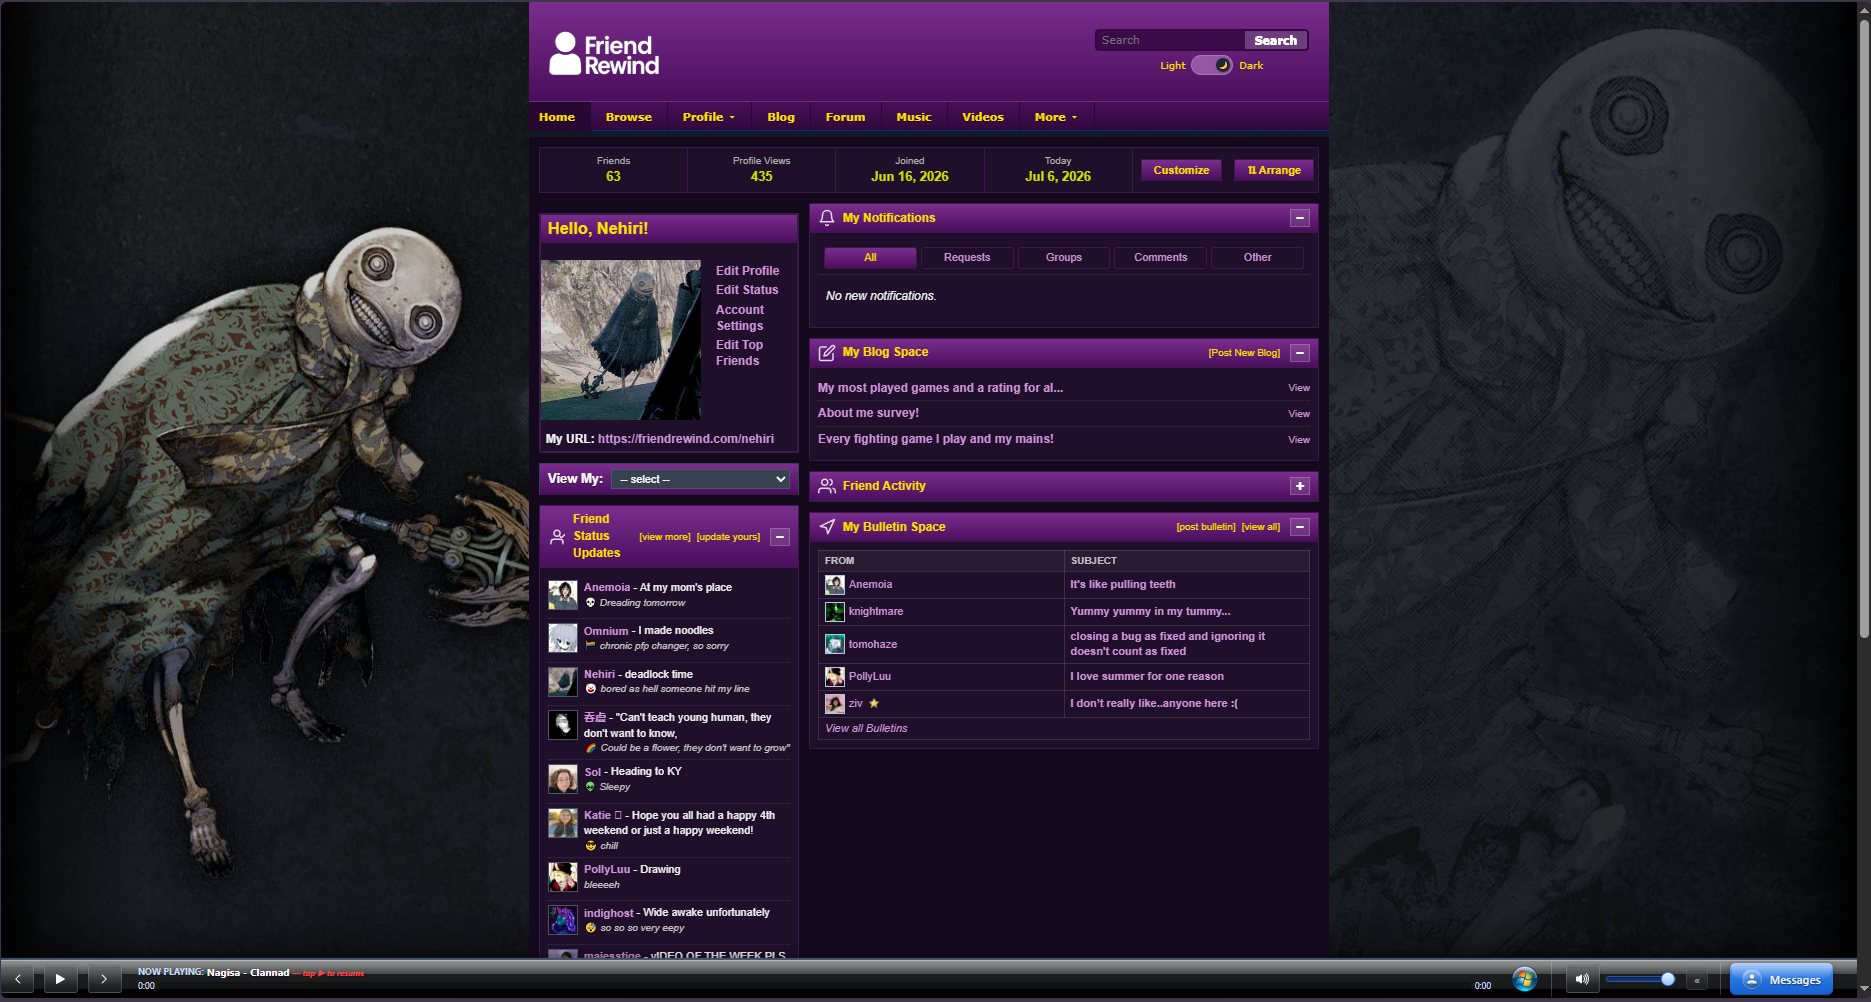Click tomohaze's avatar in bulletin table

pos(834,645)
